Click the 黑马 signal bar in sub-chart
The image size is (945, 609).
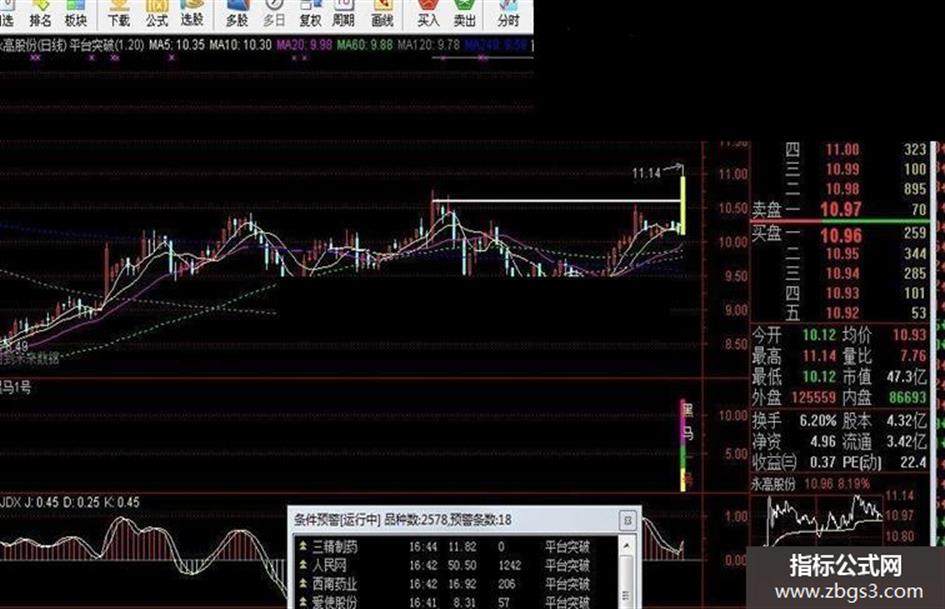[683, 446]
